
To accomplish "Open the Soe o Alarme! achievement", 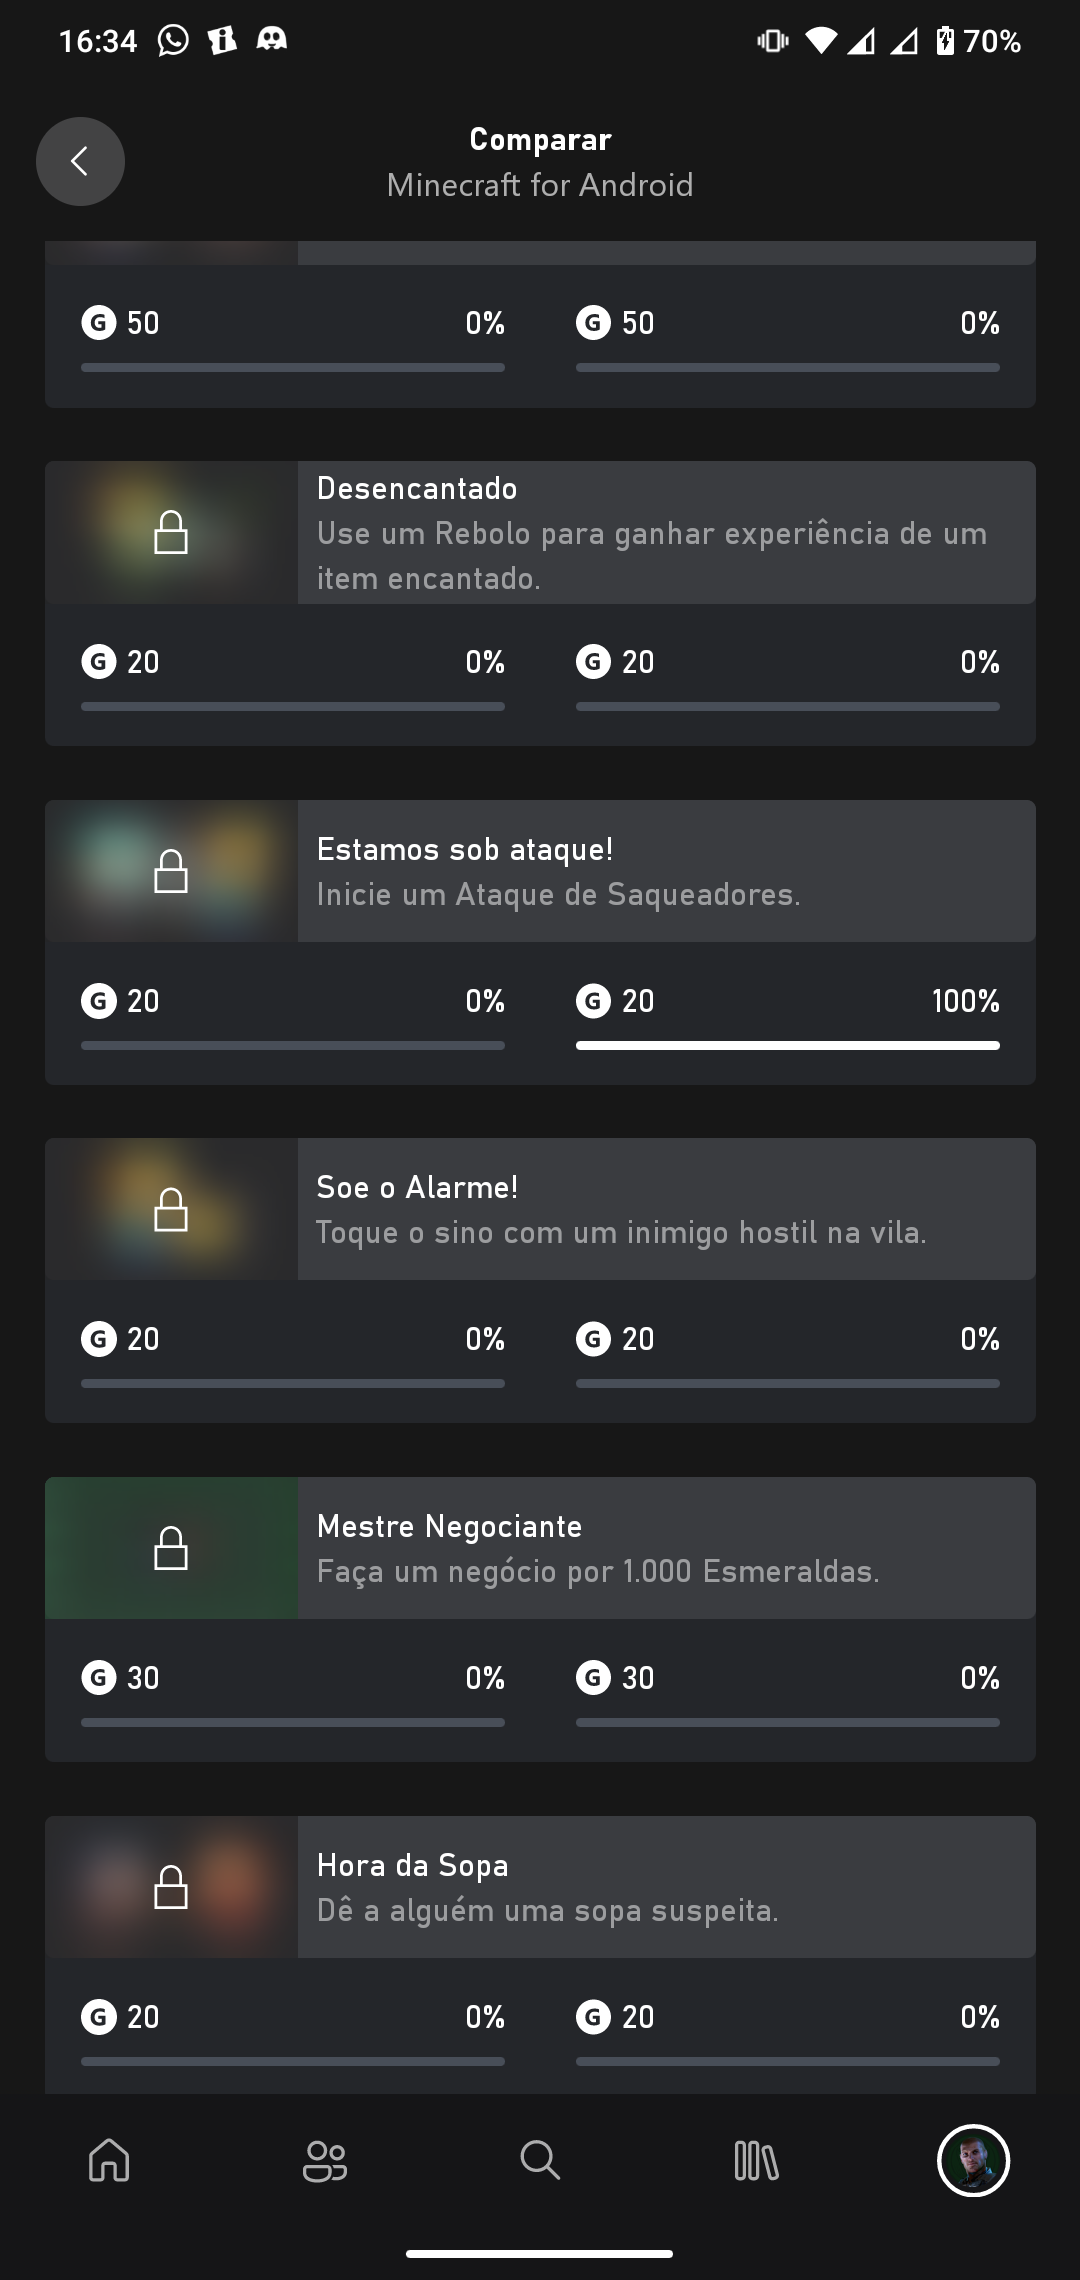I will pyautogui.click(x=417, y=1187).
